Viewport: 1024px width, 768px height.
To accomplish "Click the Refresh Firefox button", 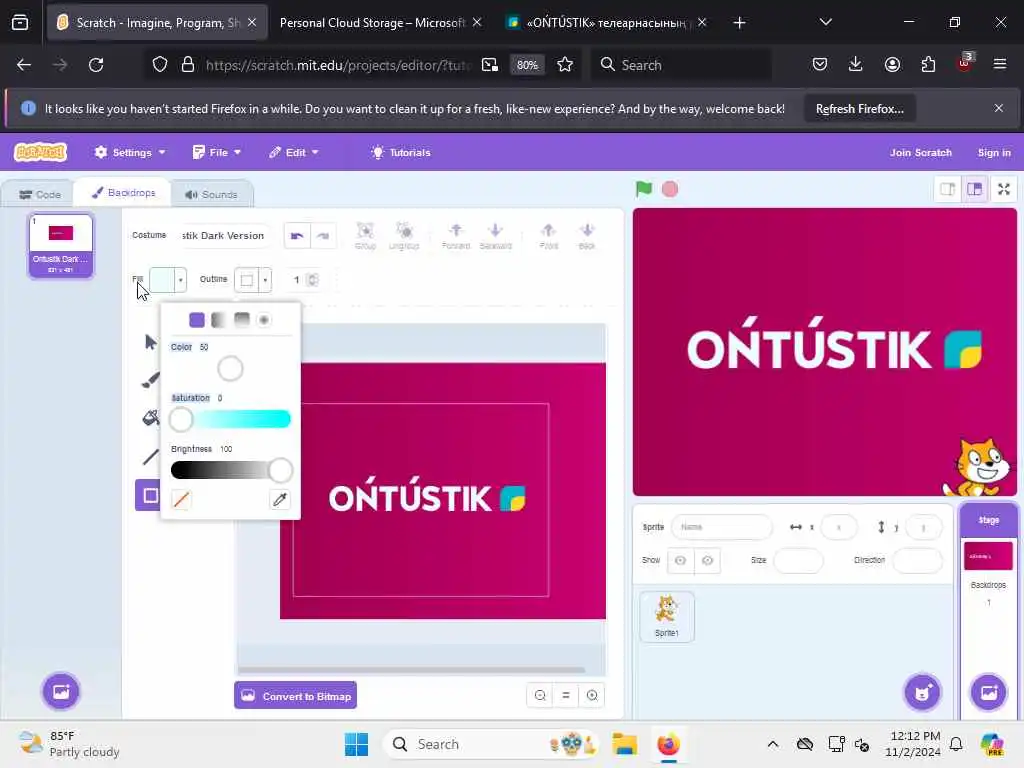I will coord(859,108).
